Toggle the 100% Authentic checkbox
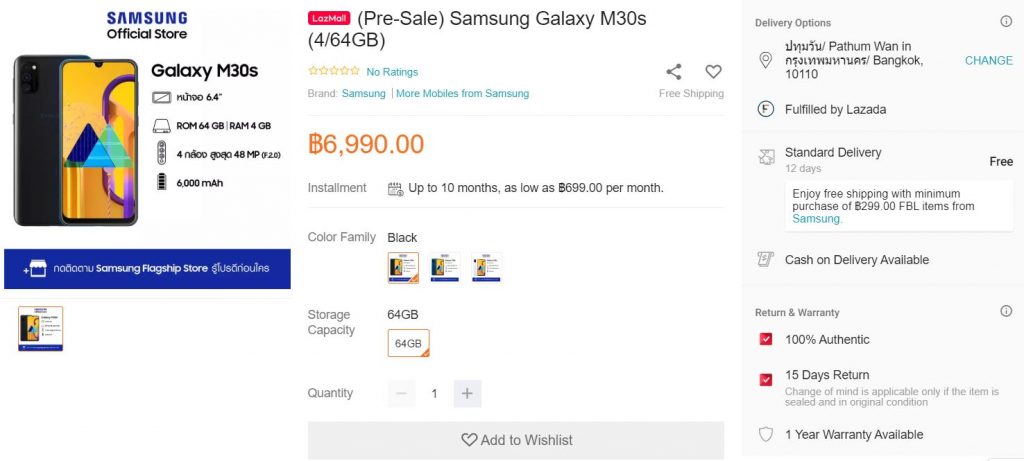Image resolution: width=1024 pixels, height=461 pixels. pos(766,340)
